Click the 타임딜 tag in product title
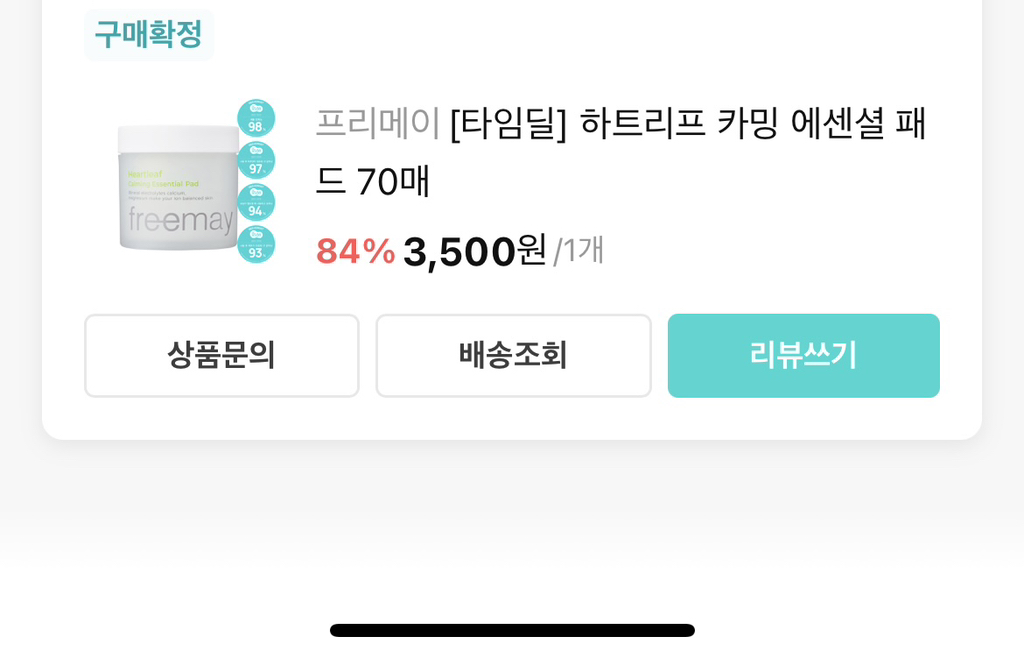1024x658 pixels. [x=508, y=123]
